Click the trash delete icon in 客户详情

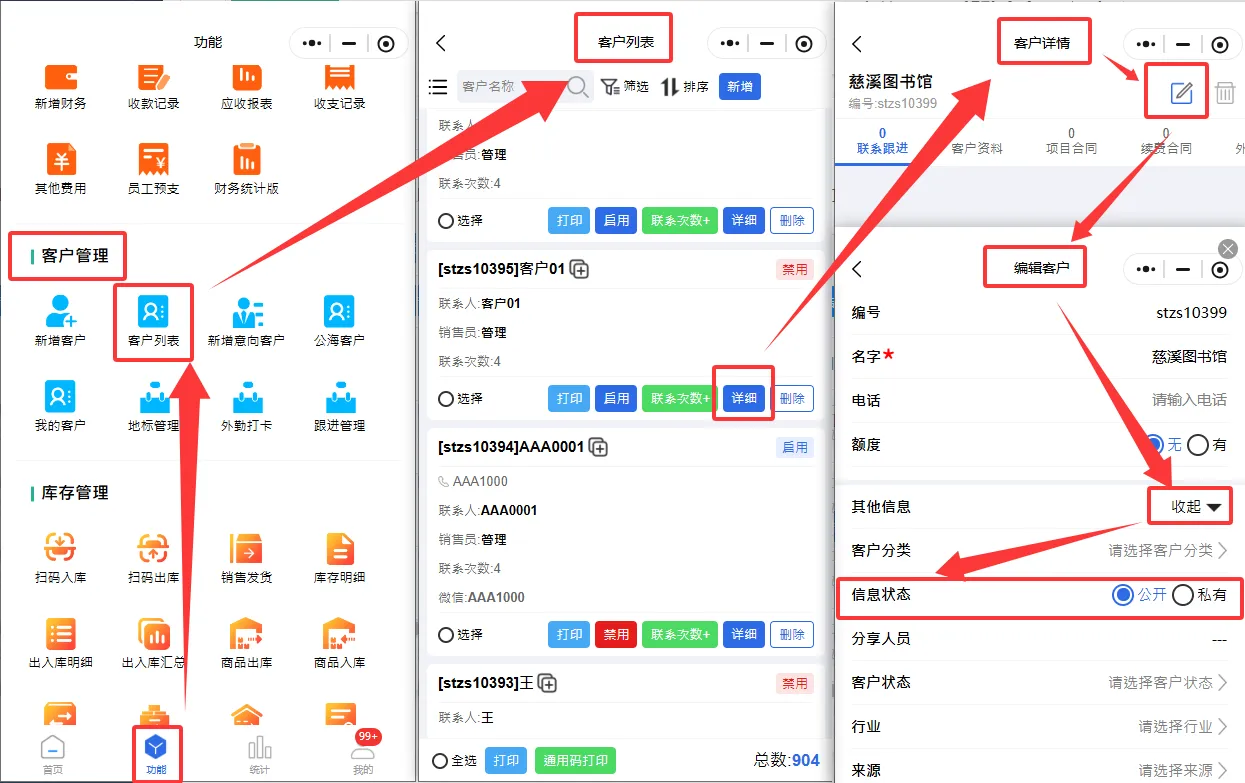pyautogui.click(x=1225, y=93)
